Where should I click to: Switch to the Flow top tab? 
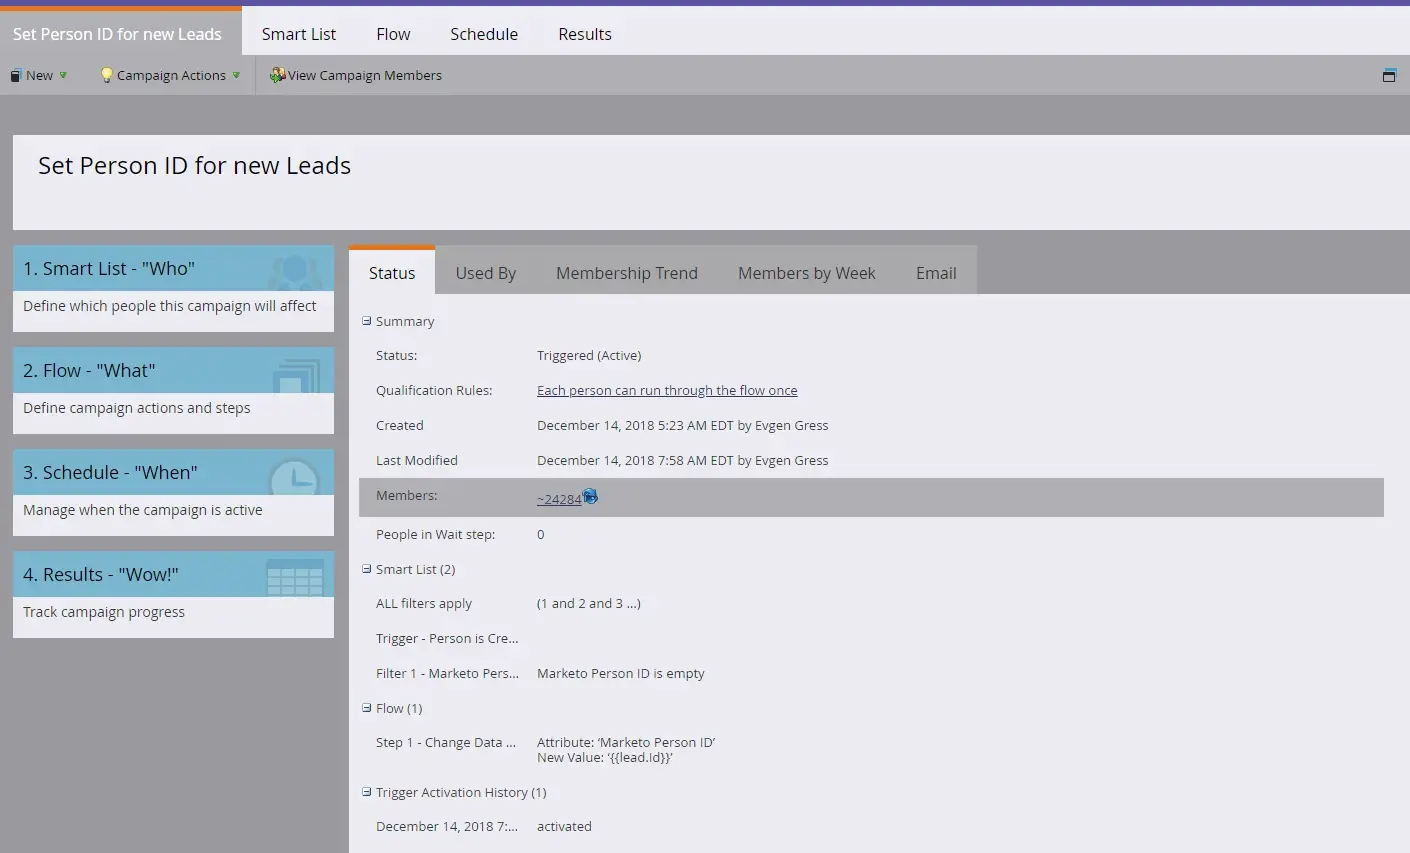pyautogui.click(x=393, y=34)
